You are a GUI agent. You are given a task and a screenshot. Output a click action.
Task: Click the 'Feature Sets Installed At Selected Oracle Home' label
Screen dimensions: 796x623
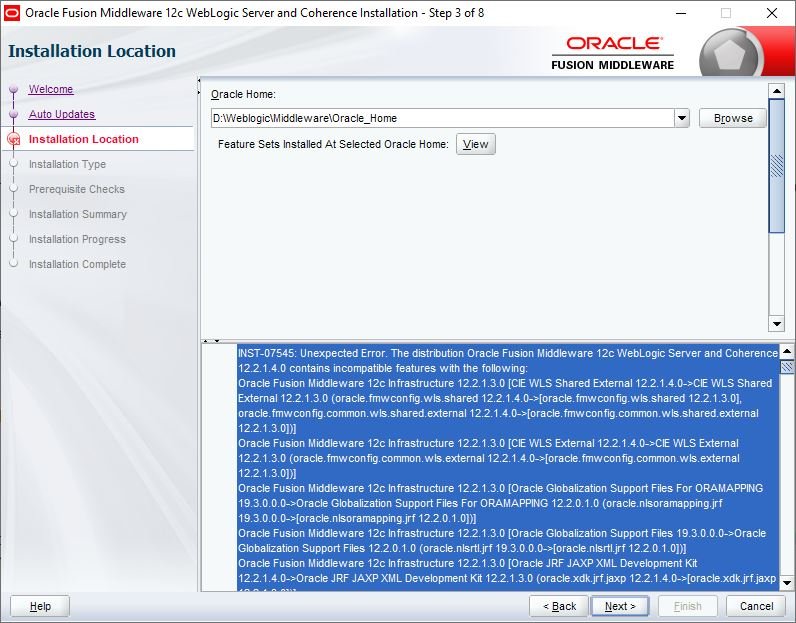click(x=333, y=144)
